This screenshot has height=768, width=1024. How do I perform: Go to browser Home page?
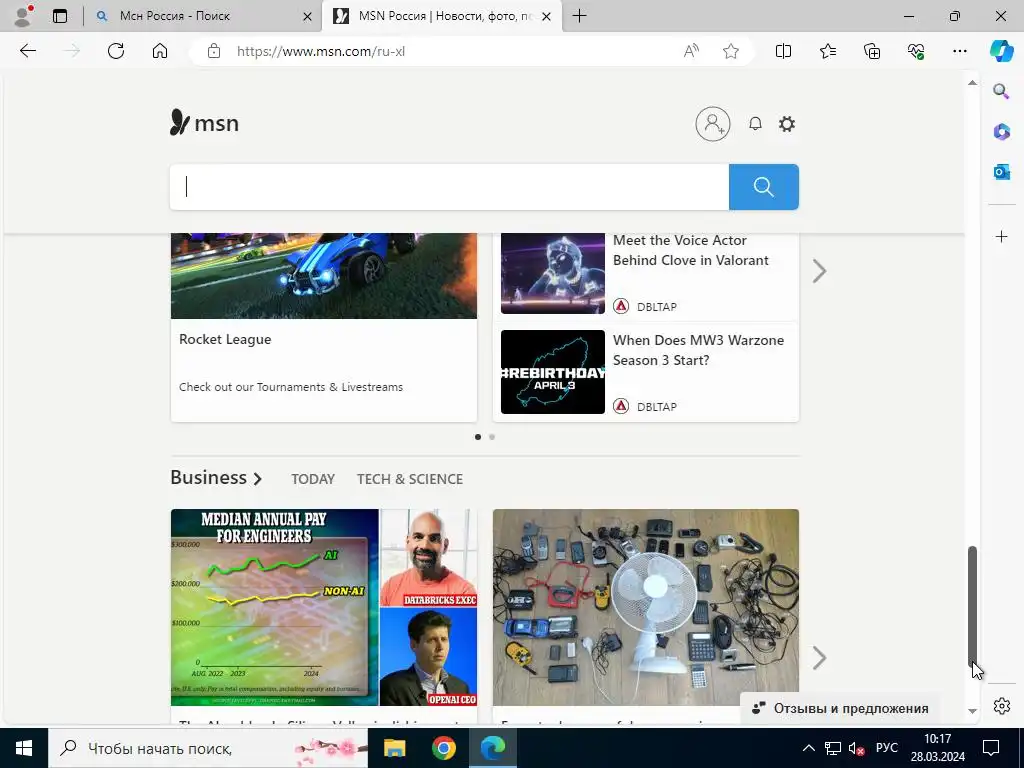pos(160,51)
